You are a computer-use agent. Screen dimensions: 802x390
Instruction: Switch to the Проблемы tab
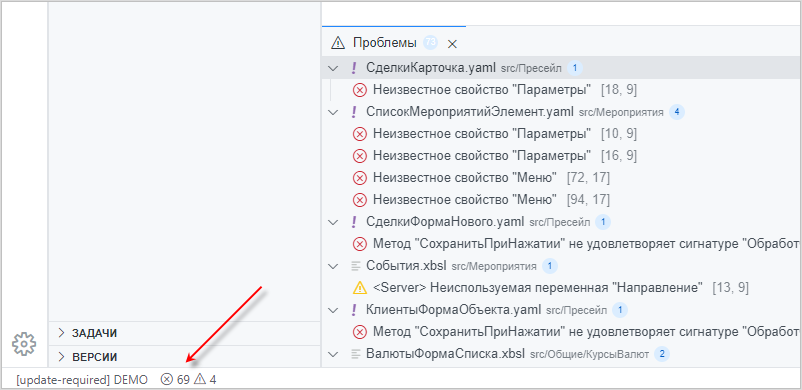tap(384, 43)
